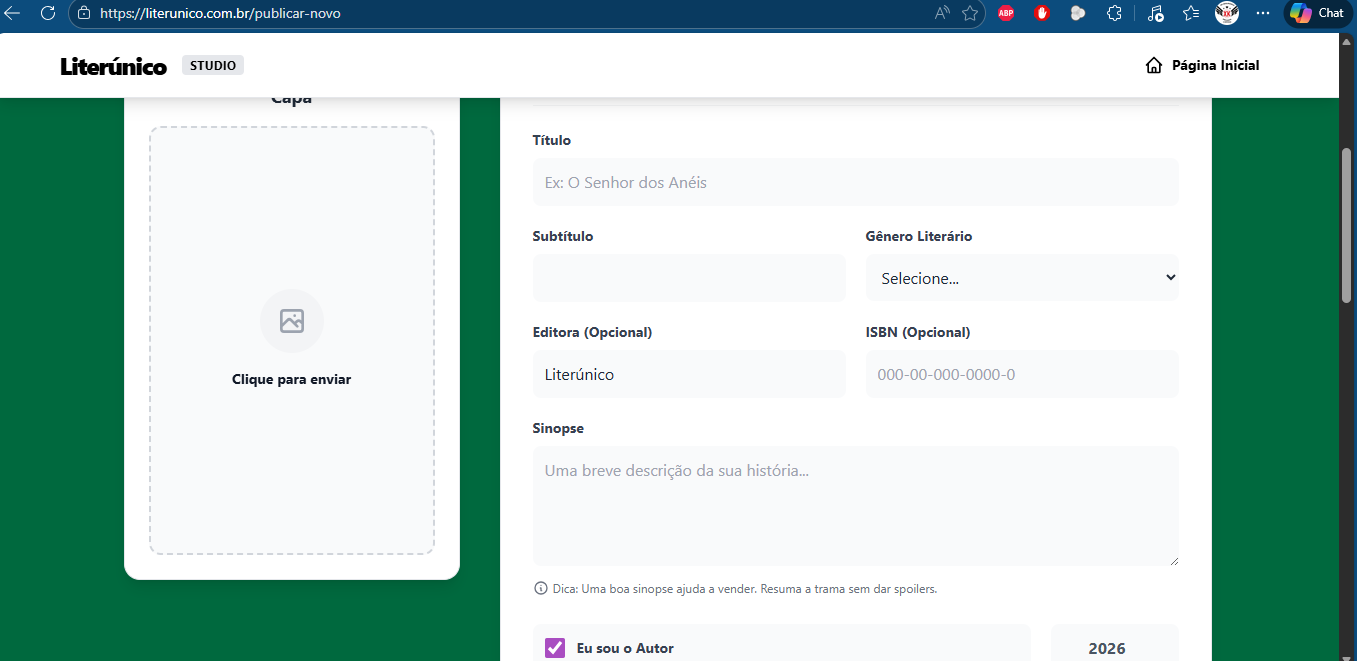This screenshot has width=1357, height=661.
Task: Add page to favorites with star icon
Action: click(969, 13)
